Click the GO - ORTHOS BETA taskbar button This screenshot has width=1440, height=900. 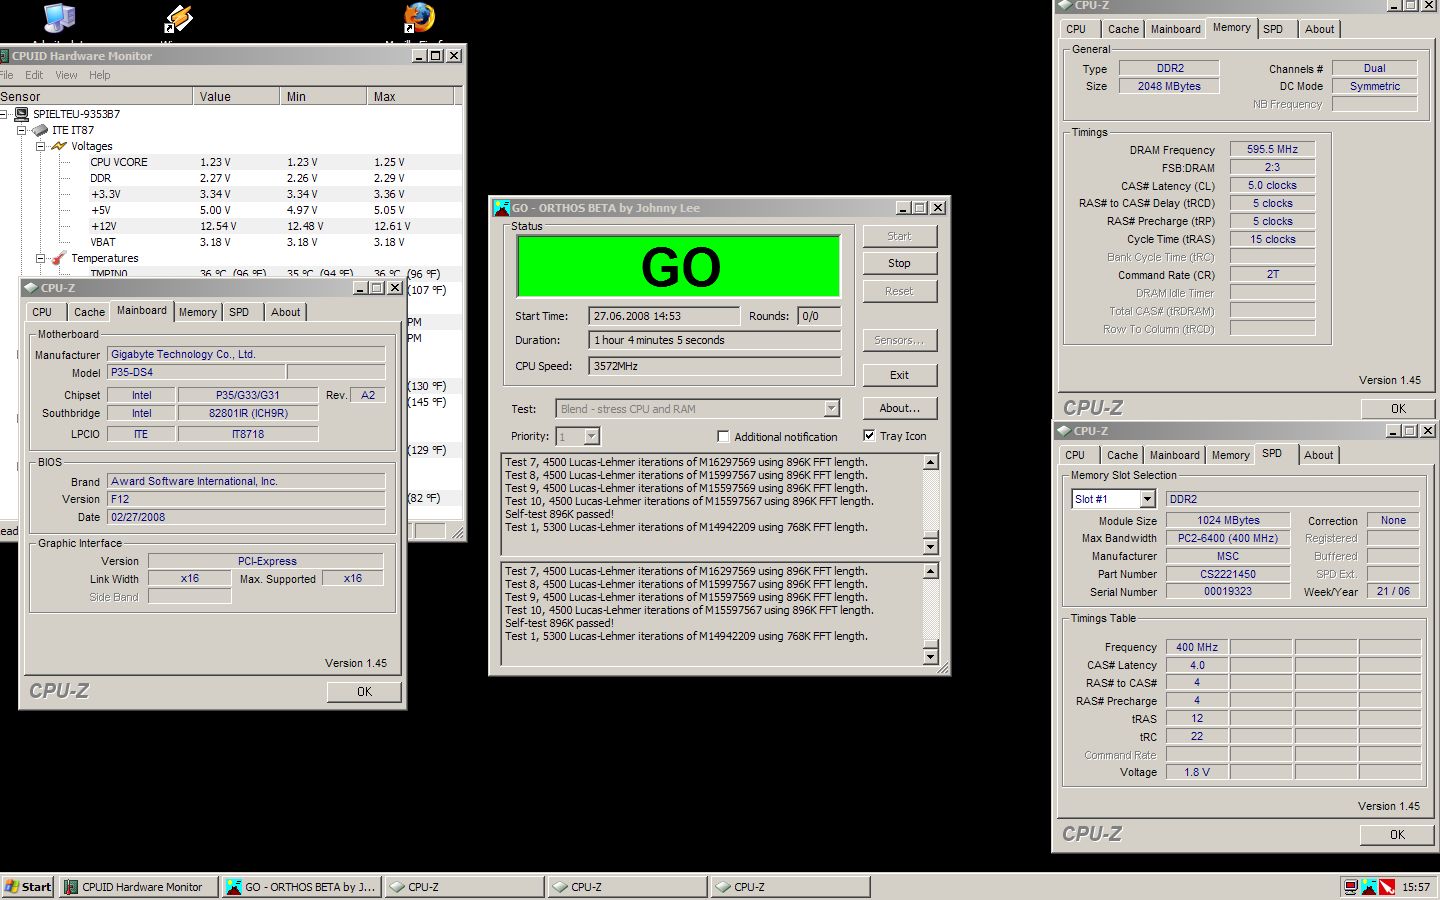click(x=301, y=887)
